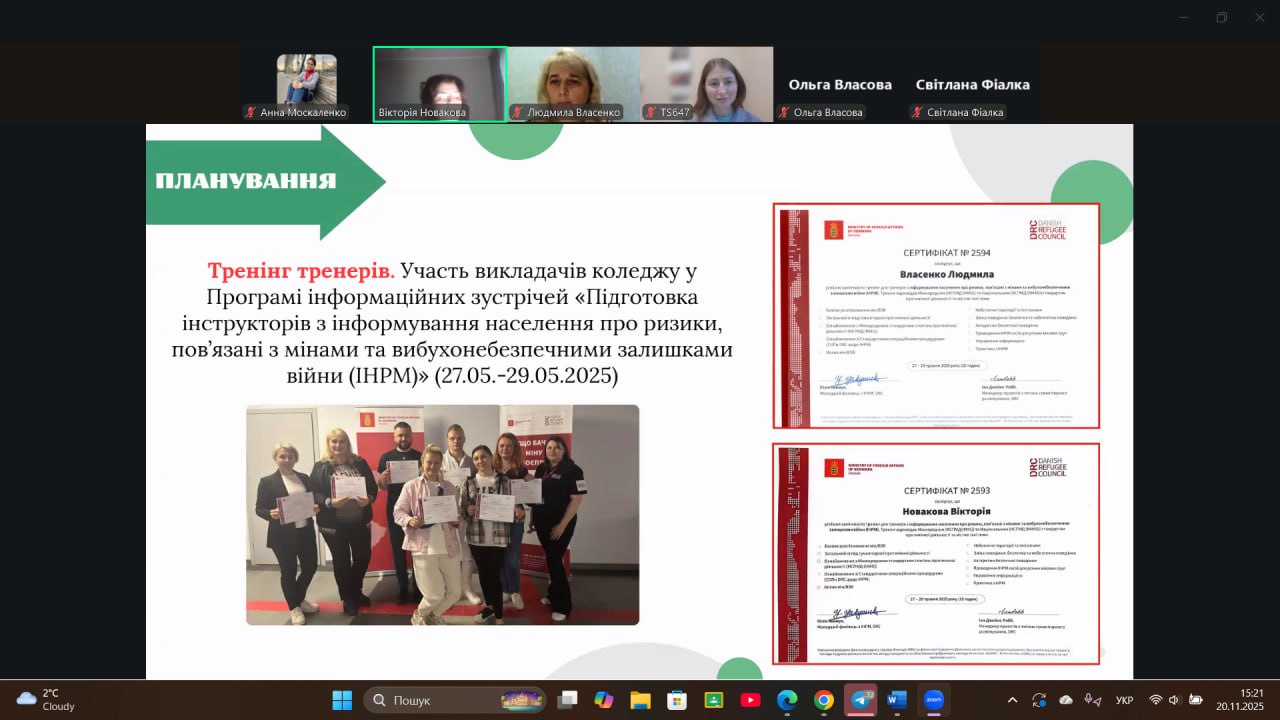The image size is (1280, 720).
Task: Switch the УКР keyboard language
Action: 1124,700
